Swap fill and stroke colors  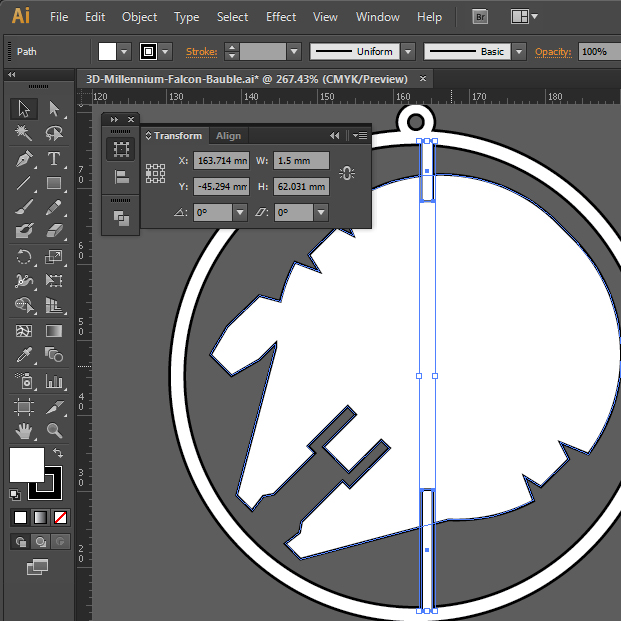pos(58,452)
